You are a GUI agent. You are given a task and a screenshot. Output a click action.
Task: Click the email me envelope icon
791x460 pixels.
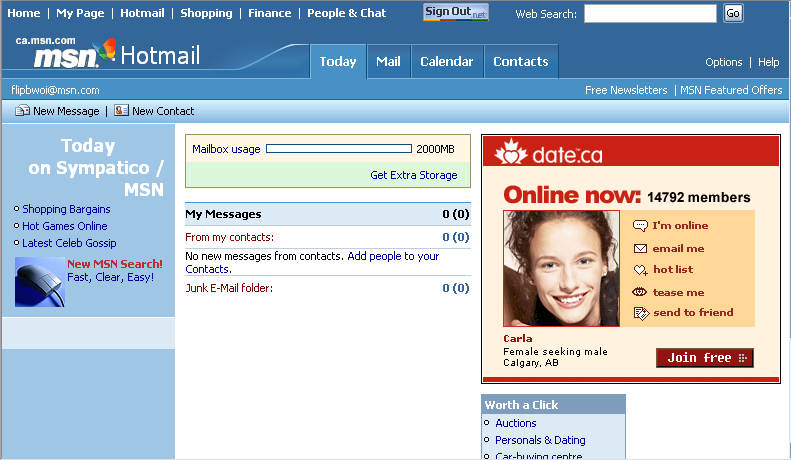[640, 248]
